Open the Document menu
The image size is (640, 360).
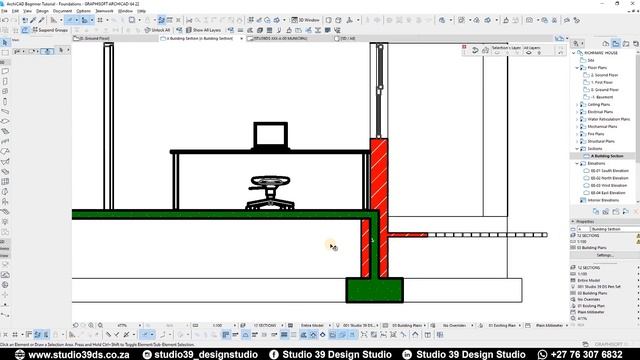[x=62, y=11]
